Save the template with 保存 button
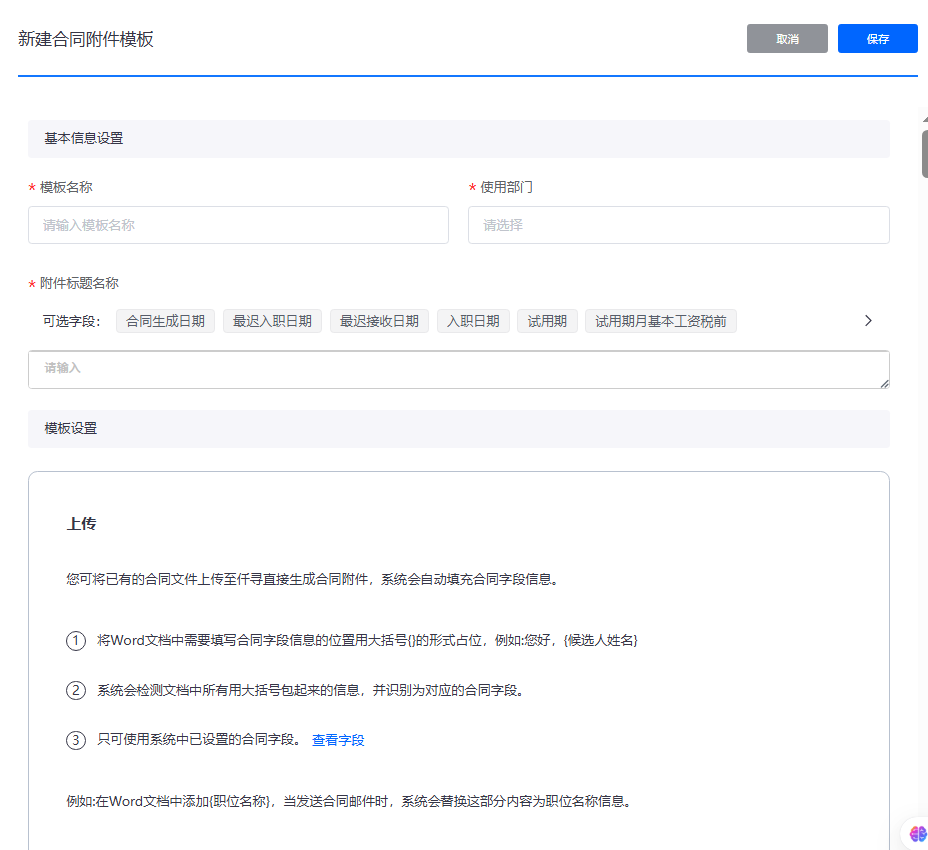928x850 pixels. (877, 38)
